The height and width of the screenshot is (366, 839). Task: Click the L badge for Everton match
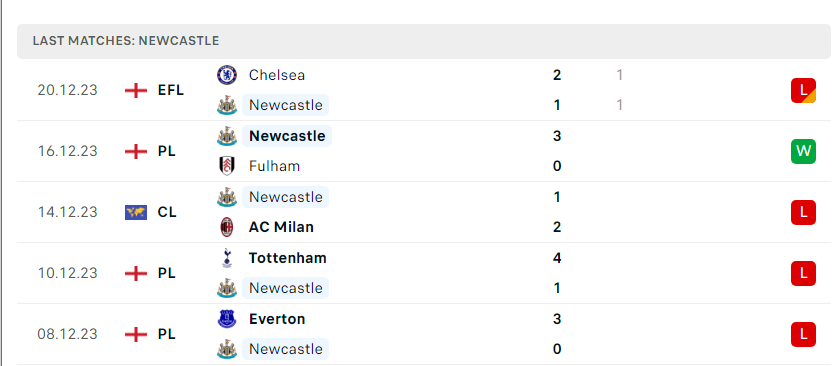pos(803,334)
